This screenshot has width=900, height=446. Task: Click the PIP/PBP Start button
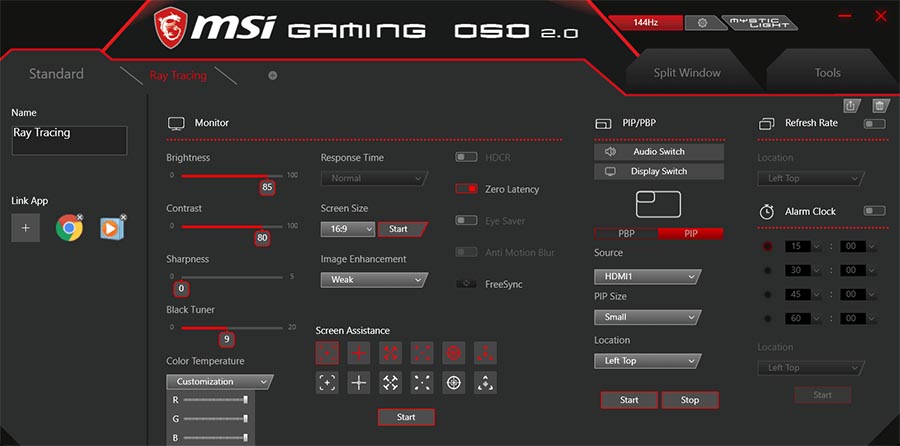629,400
